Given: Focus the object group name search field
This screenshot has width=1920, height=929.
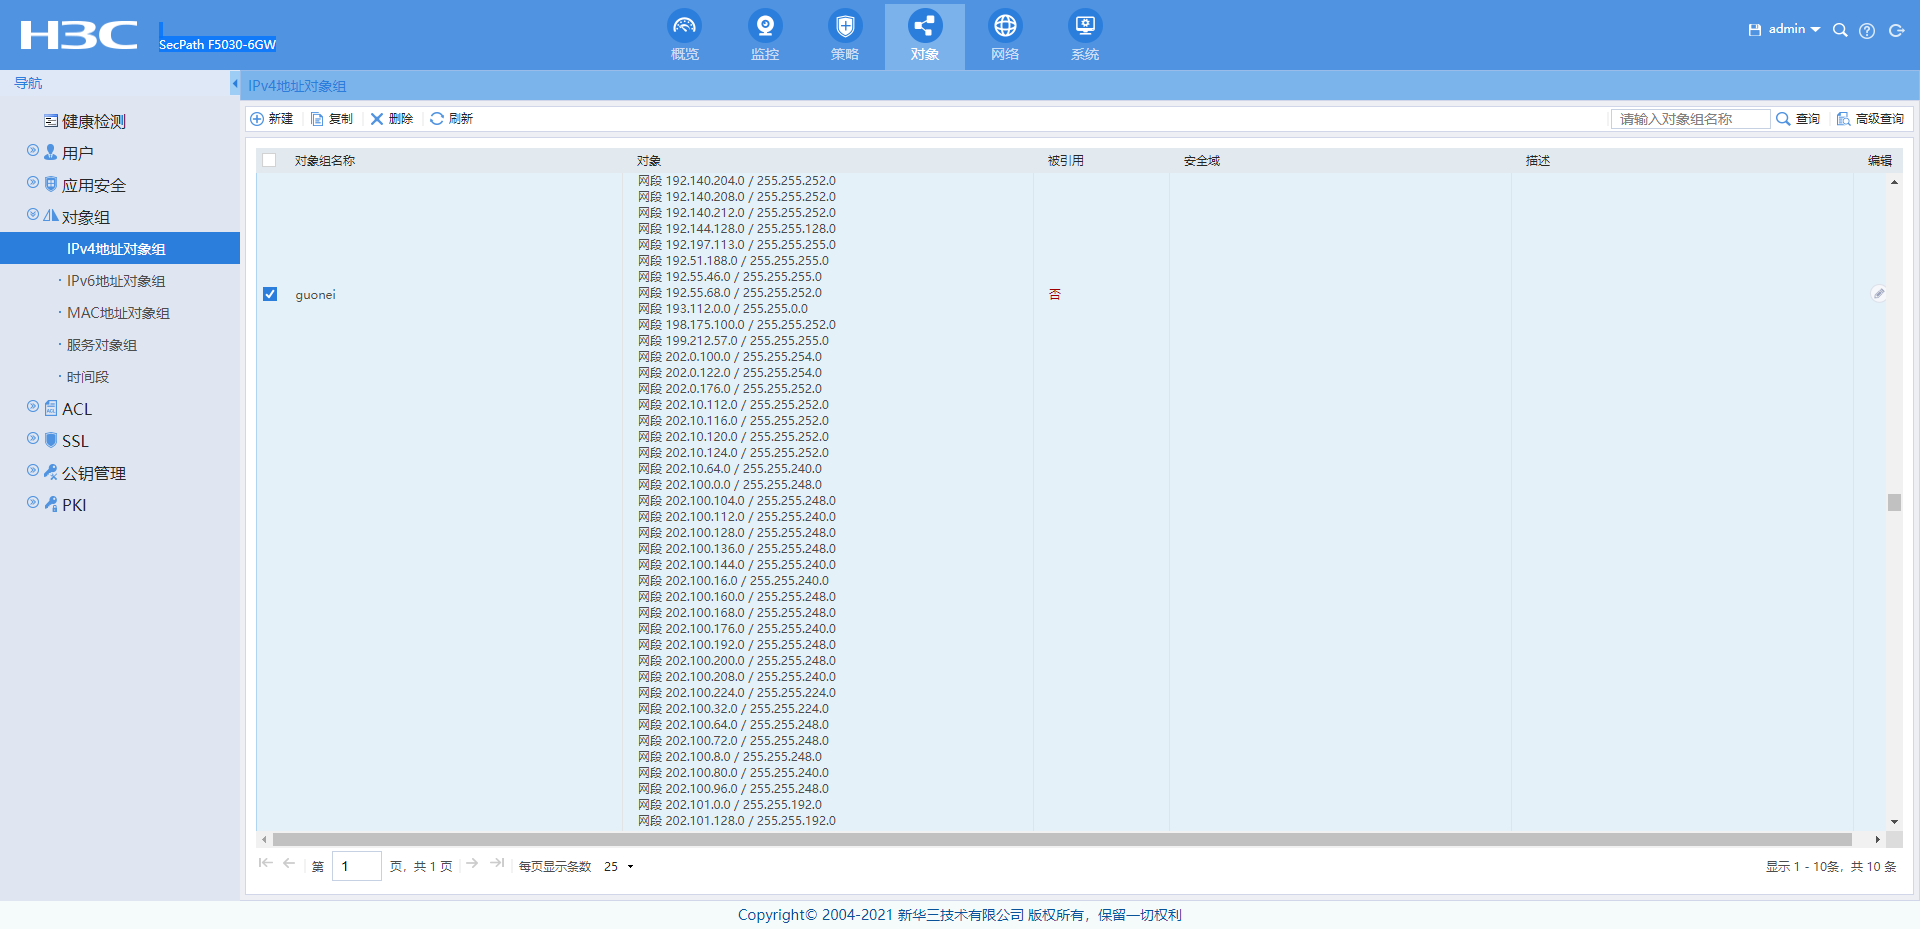Looking at the screenshot, I should (1690, 119).
